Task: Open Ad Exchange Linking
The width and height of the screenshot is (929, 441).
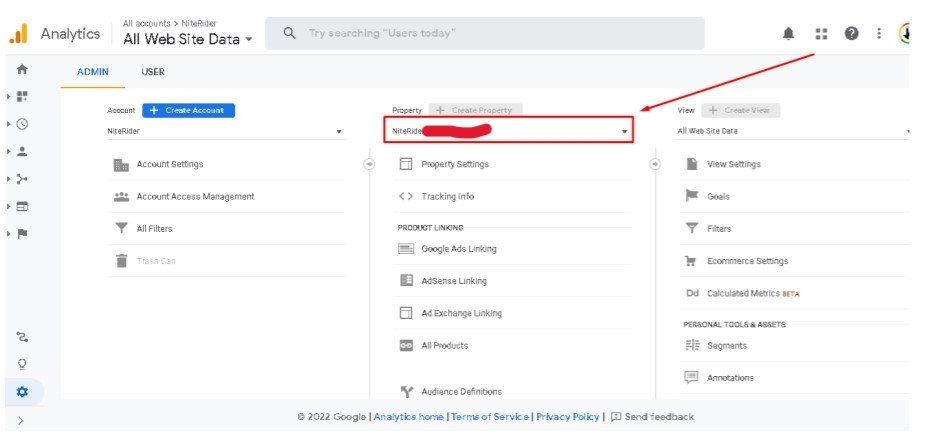Action: click(x=462, y=313)
